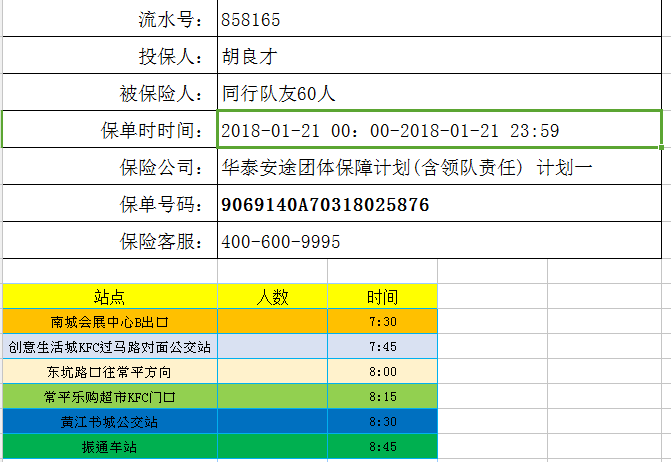
Task: Select the 保单号码 label cell
Action: (110, 204)
